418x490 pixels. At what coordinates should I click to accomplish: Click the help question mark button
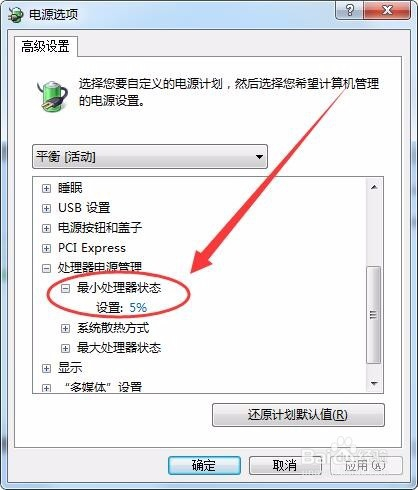coord(349,10)
